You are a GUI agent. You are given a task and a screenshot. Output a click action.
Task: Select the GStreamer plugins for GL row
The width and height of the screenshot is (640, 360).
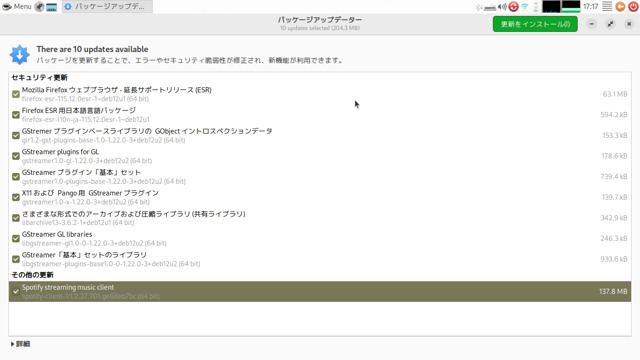[x=320, y=156]
